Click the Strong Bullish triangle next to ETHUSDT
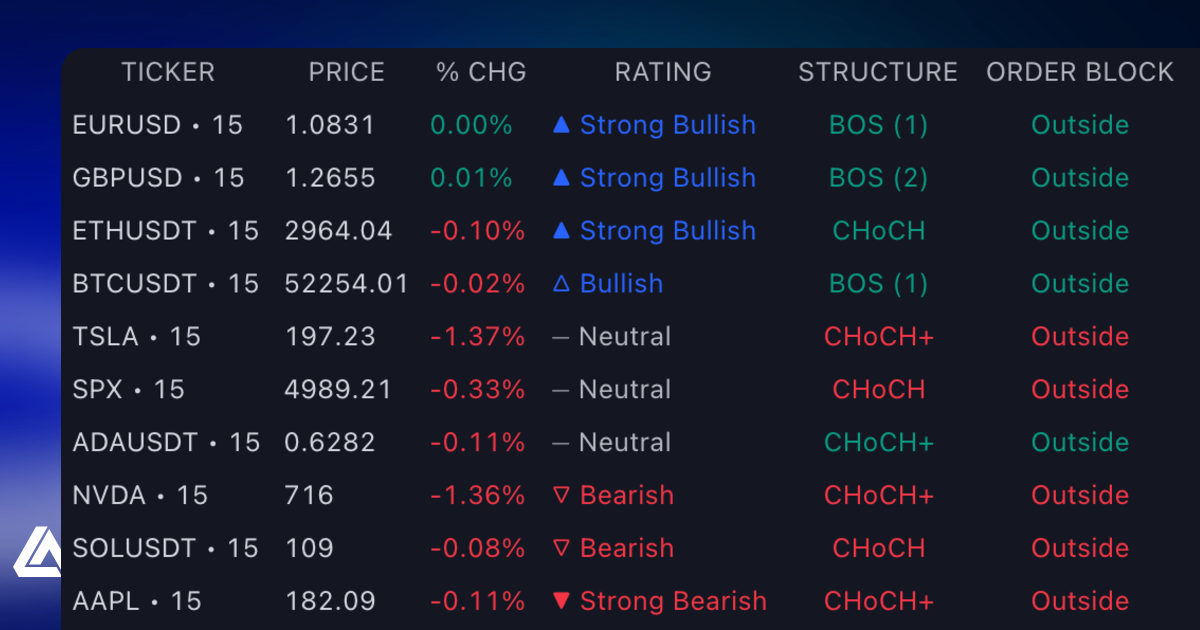Image resolution: width=1200 pixels, height=630 pixels. coord(561,231)
